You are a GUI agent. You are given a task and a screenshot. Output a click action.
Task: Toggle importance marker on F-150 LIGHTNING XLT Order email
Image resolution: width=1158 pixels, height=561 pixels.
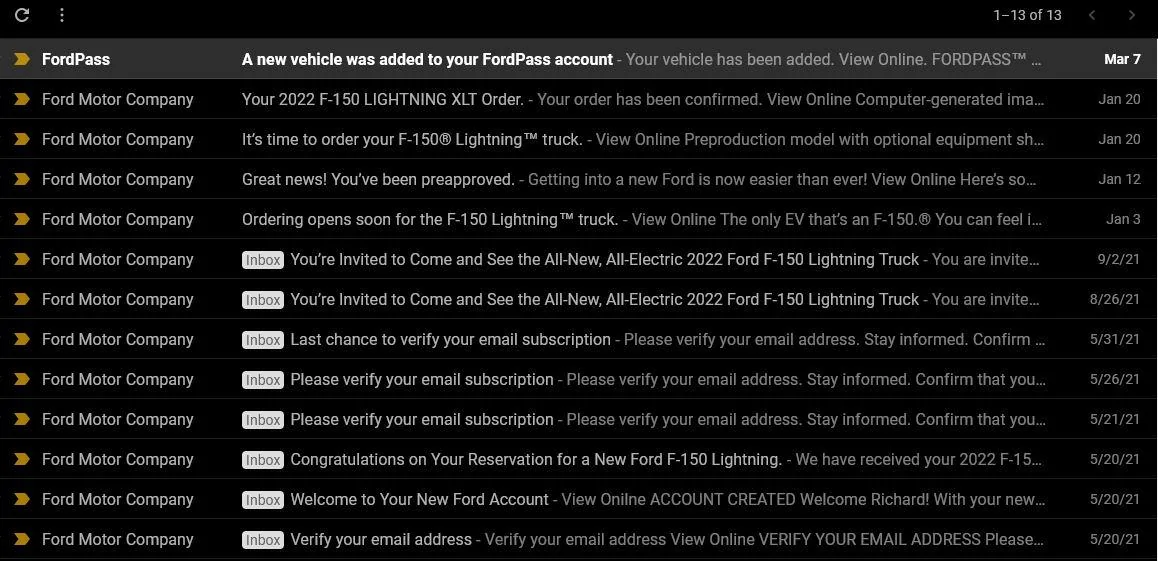coord(21,99)
